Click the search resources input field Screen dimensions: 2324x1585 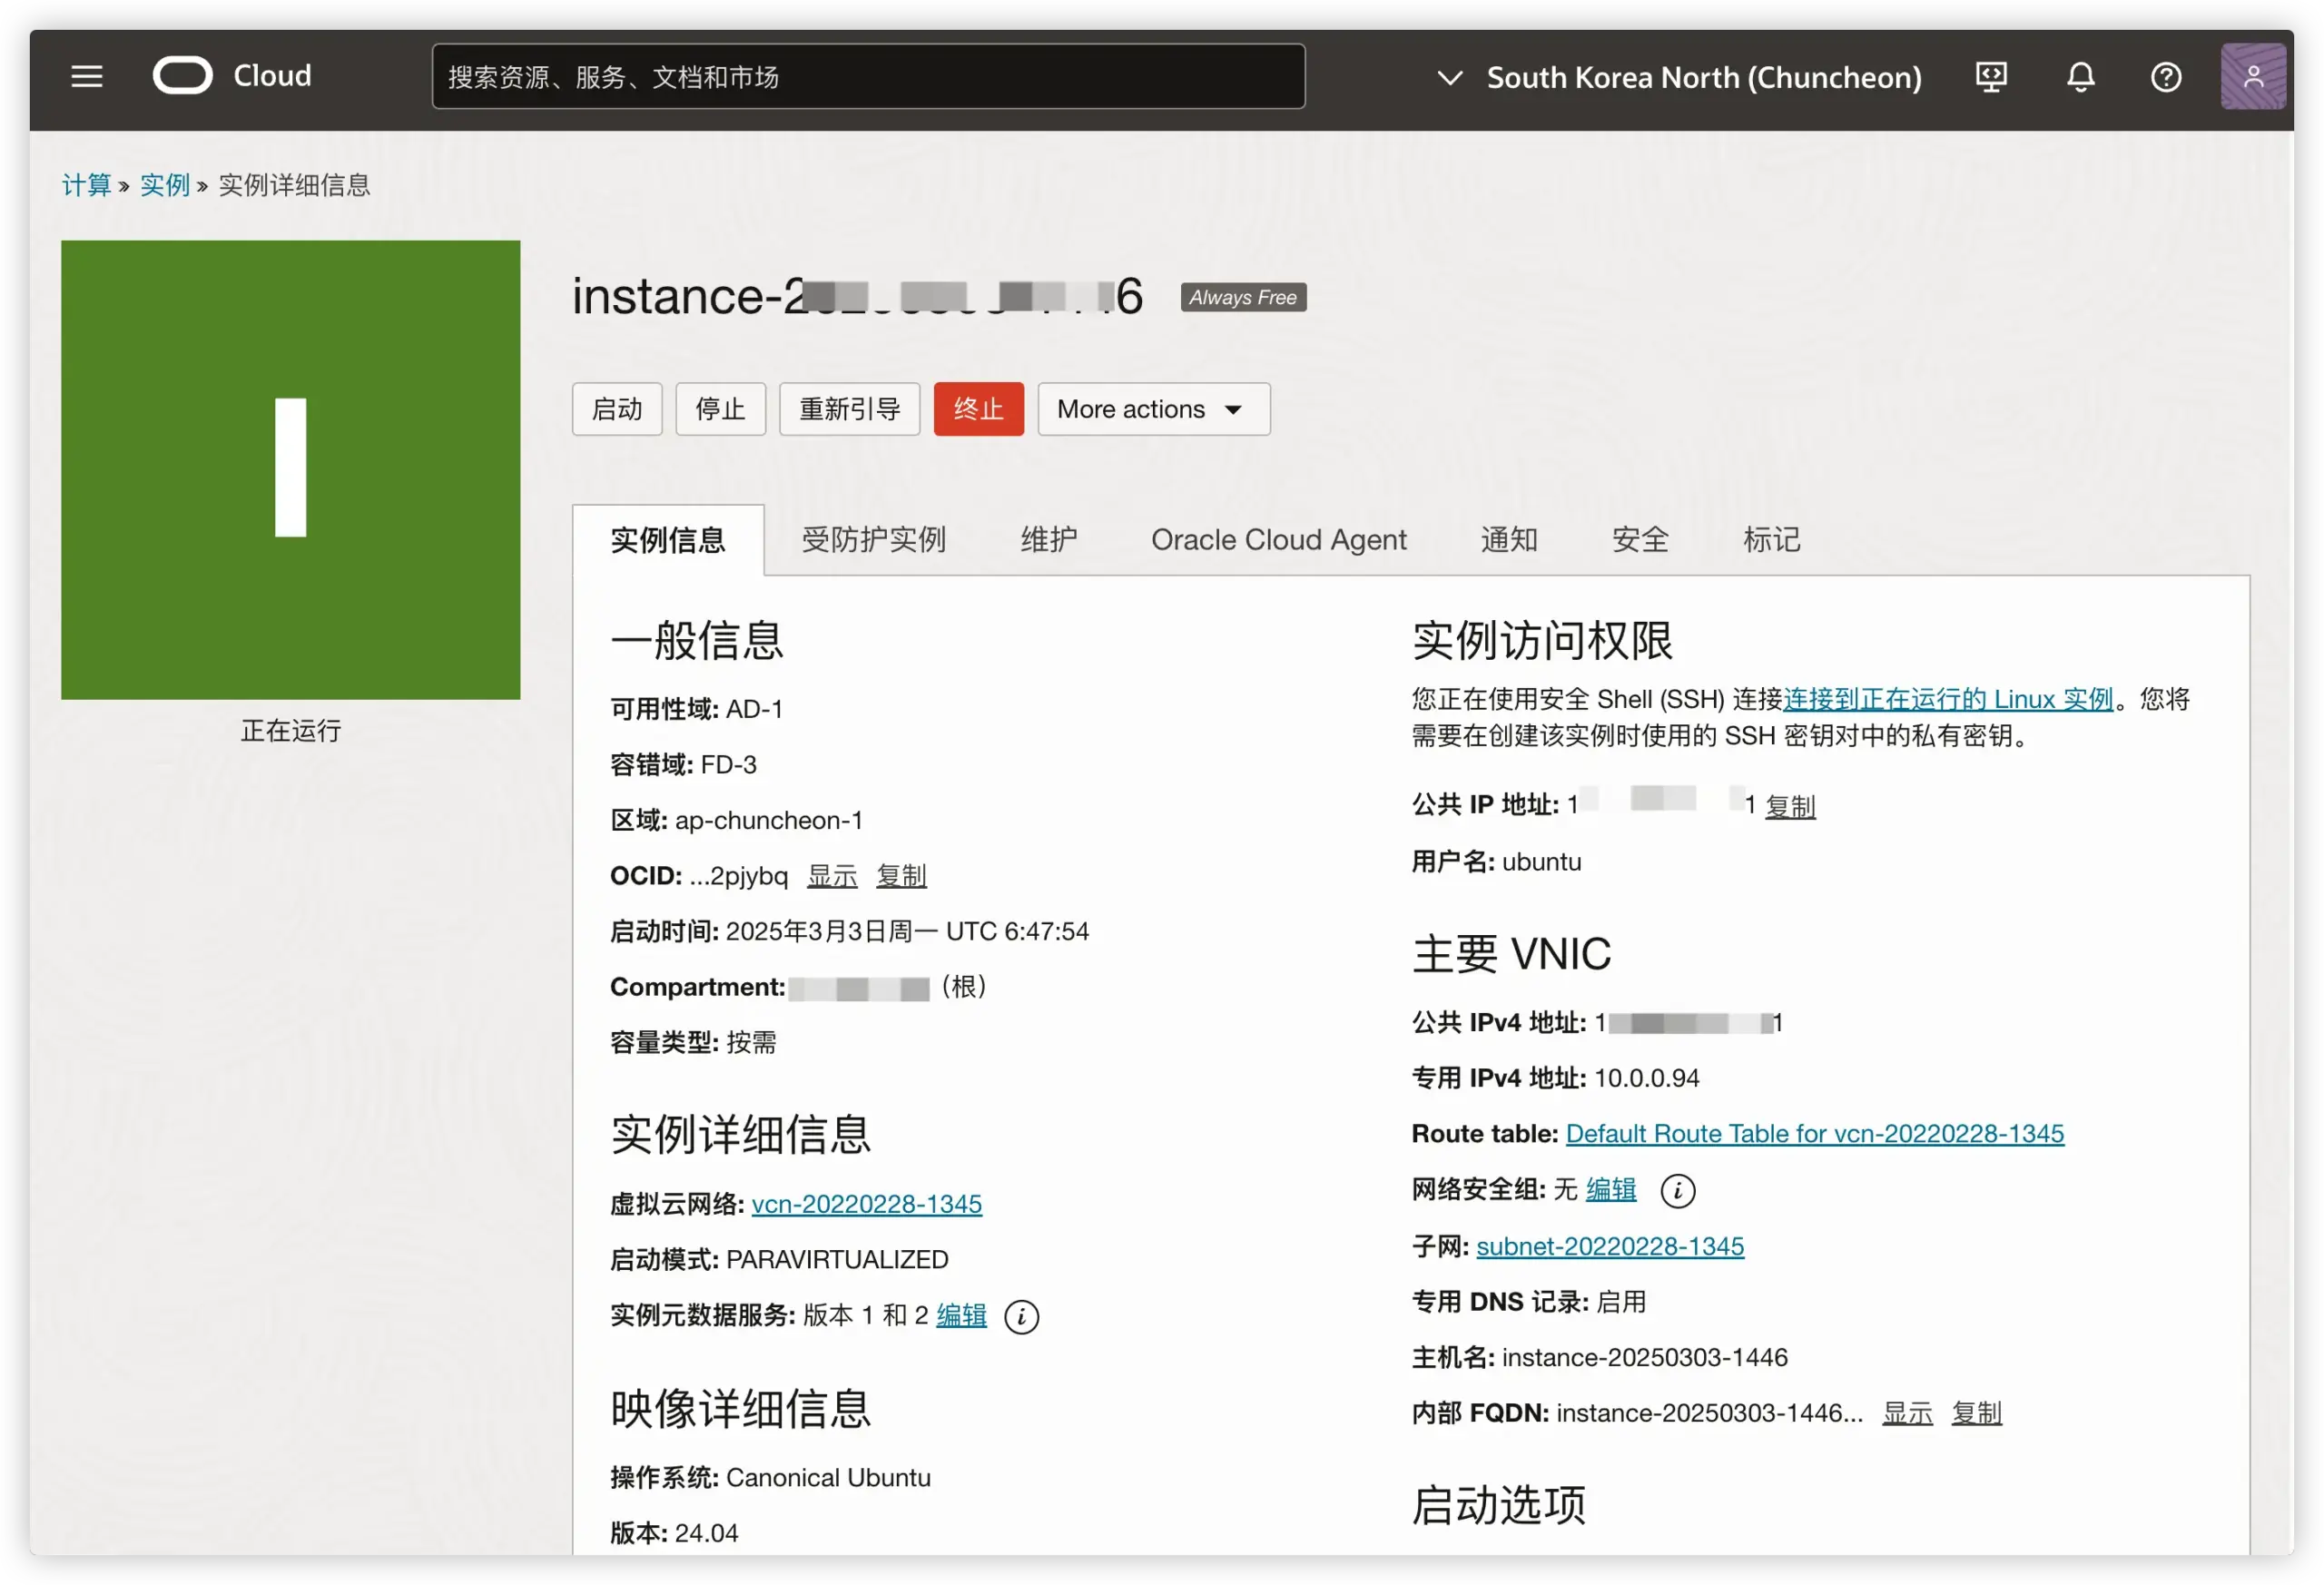click(x=868, y=77)
